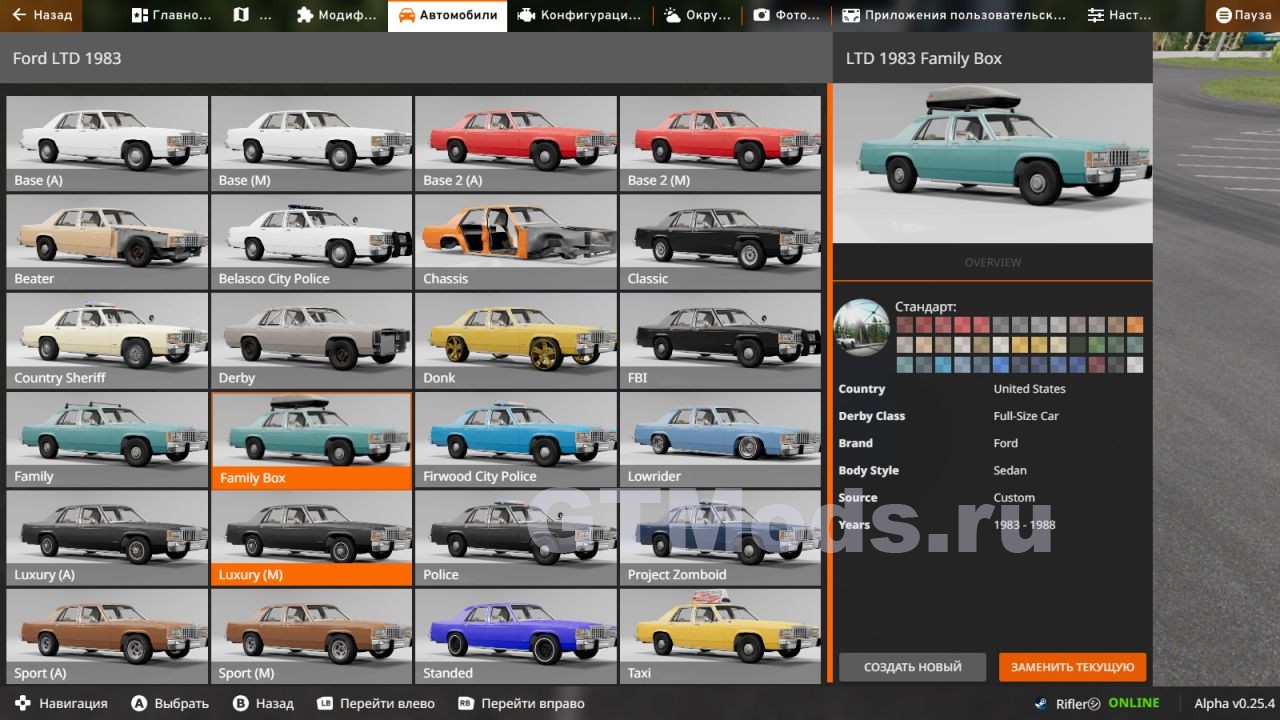Select the red Base 2 (M) car

pyautogui.click(x=720, y=143)
